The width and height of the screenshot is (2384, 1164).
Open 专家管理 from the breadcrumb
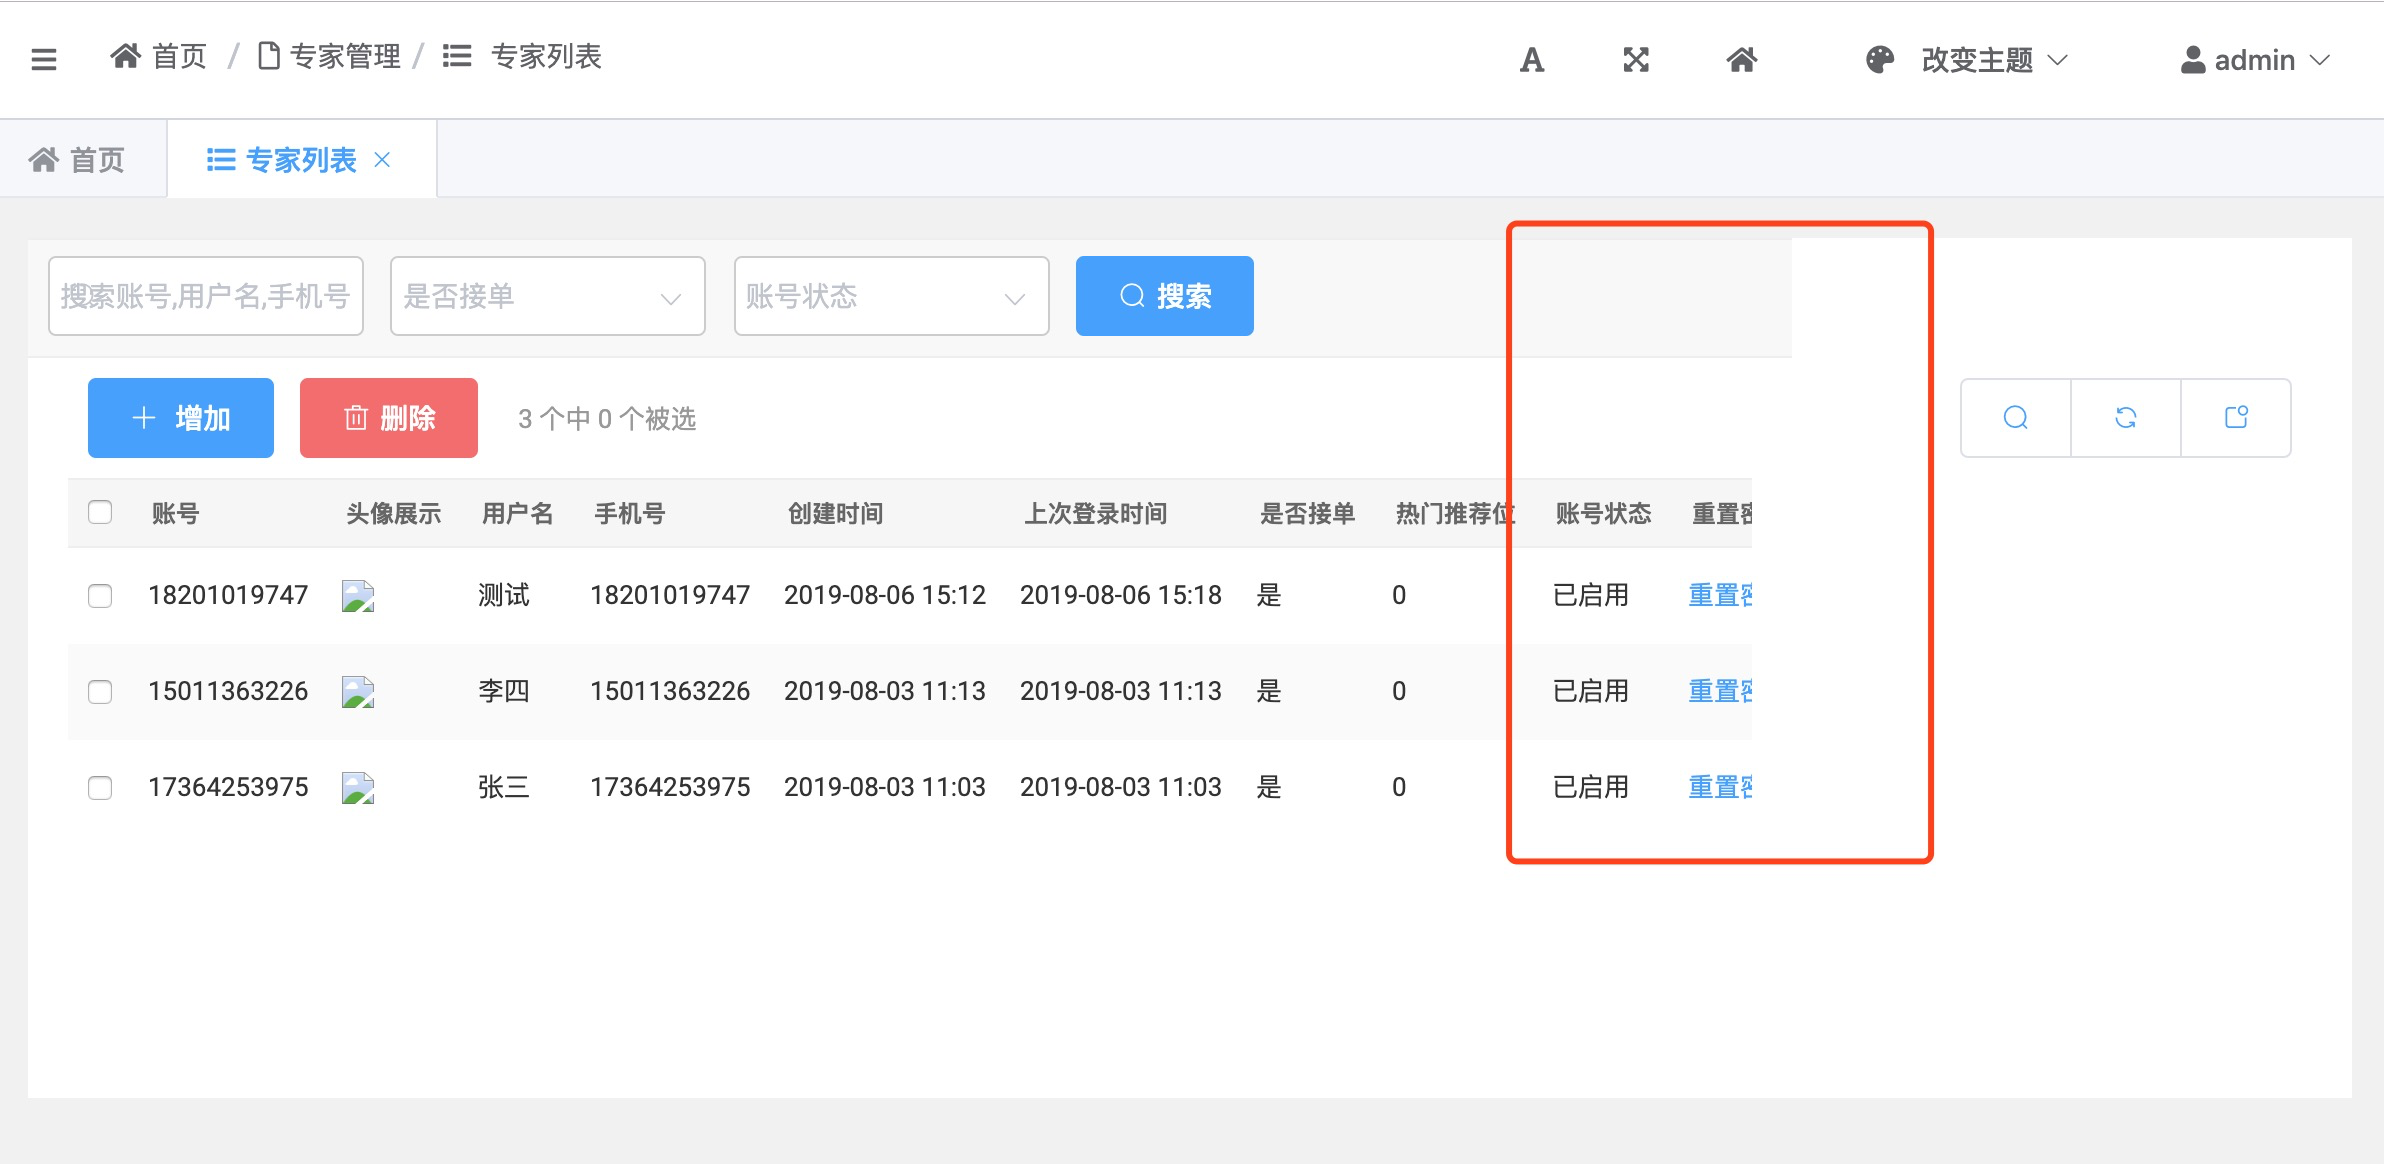344,56
